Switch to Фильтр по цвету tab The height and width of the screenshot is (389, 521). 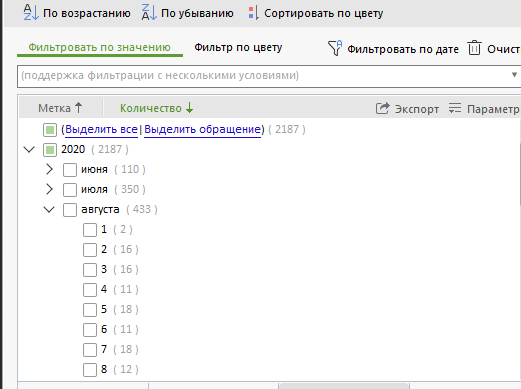click(x=238, y=47)
